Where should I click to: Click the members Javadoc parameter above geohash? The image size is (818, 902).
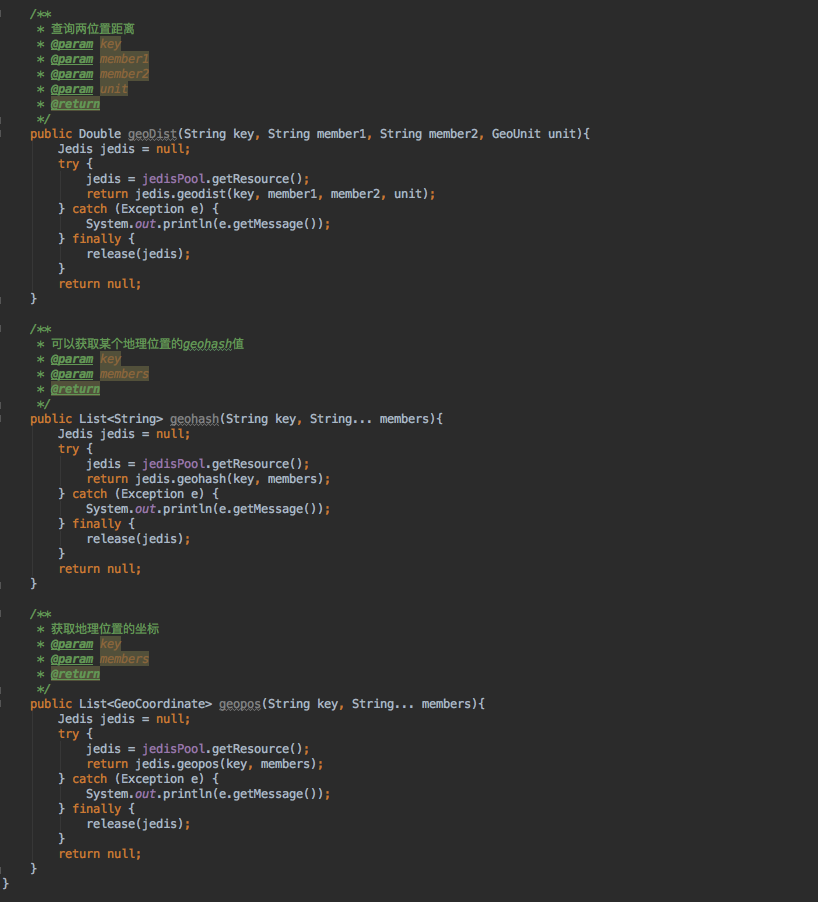pos(124,374)
